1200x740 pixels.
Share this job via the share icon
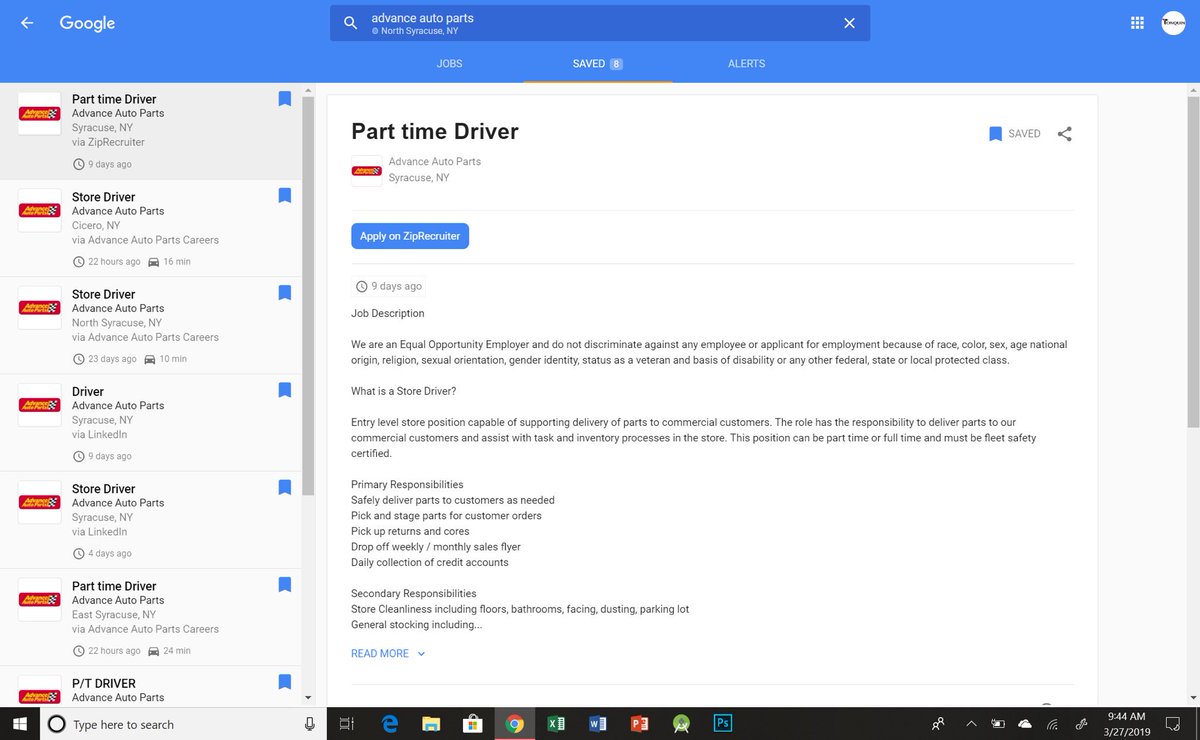[x=1064, y=133]
